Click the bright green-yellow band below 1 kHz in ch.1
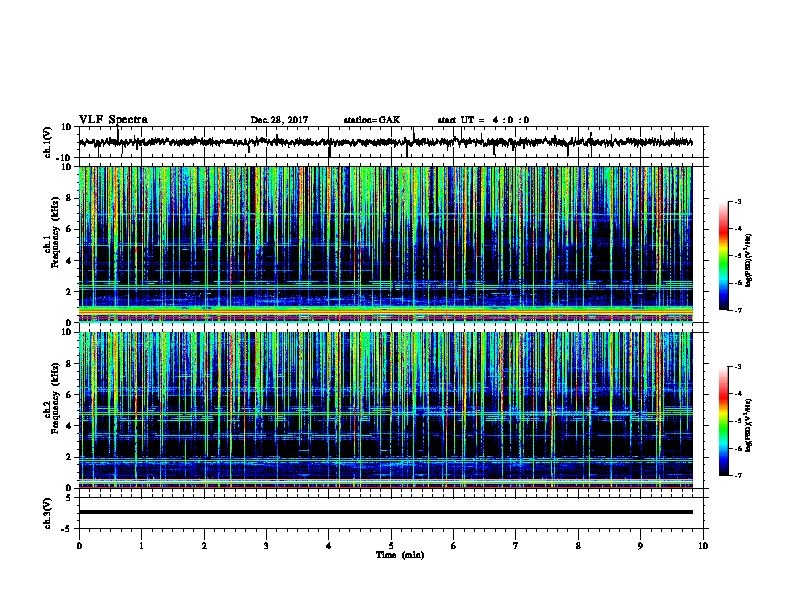This screenshot has height=612, width=792. click(385, 310)
